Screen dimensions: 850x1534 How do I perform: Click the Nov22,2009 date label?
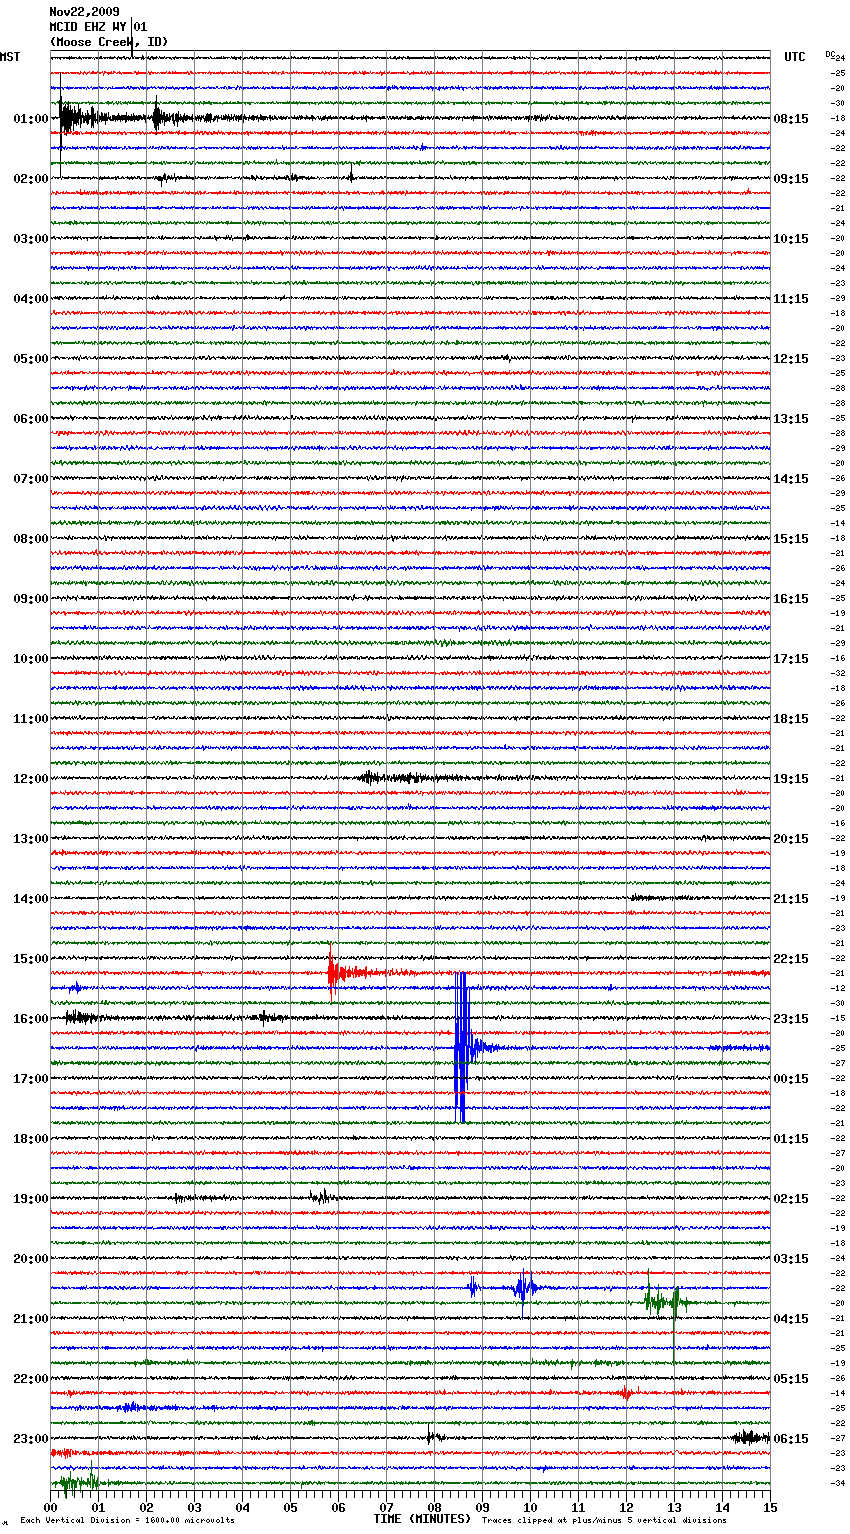(x=84, y=12)
